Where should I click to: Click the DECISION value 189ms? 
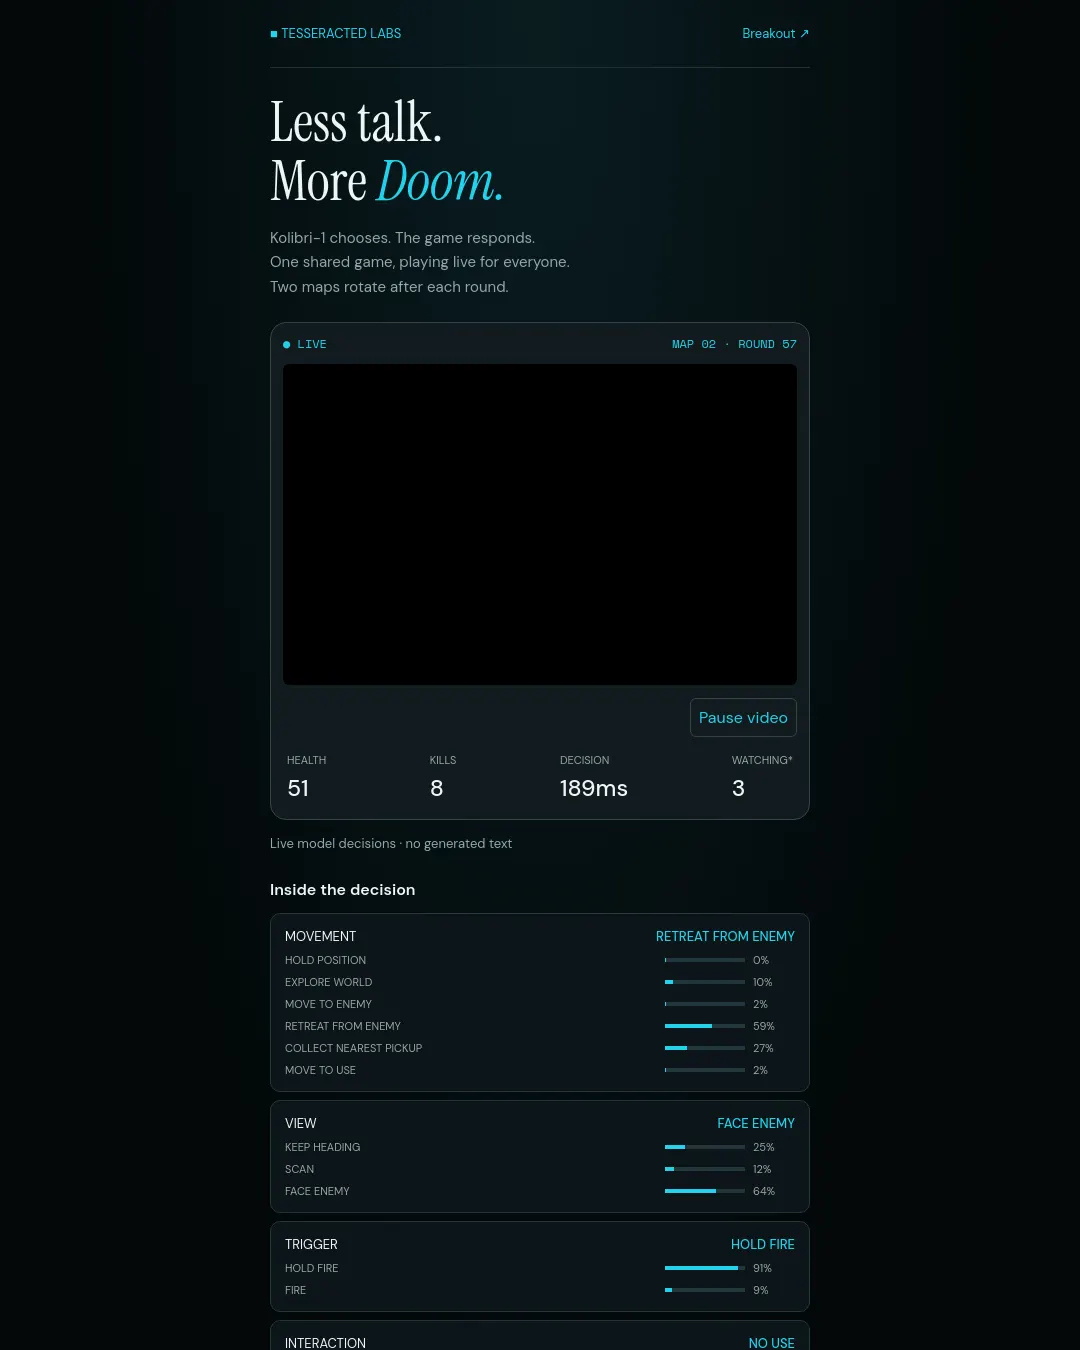(594, 788)
